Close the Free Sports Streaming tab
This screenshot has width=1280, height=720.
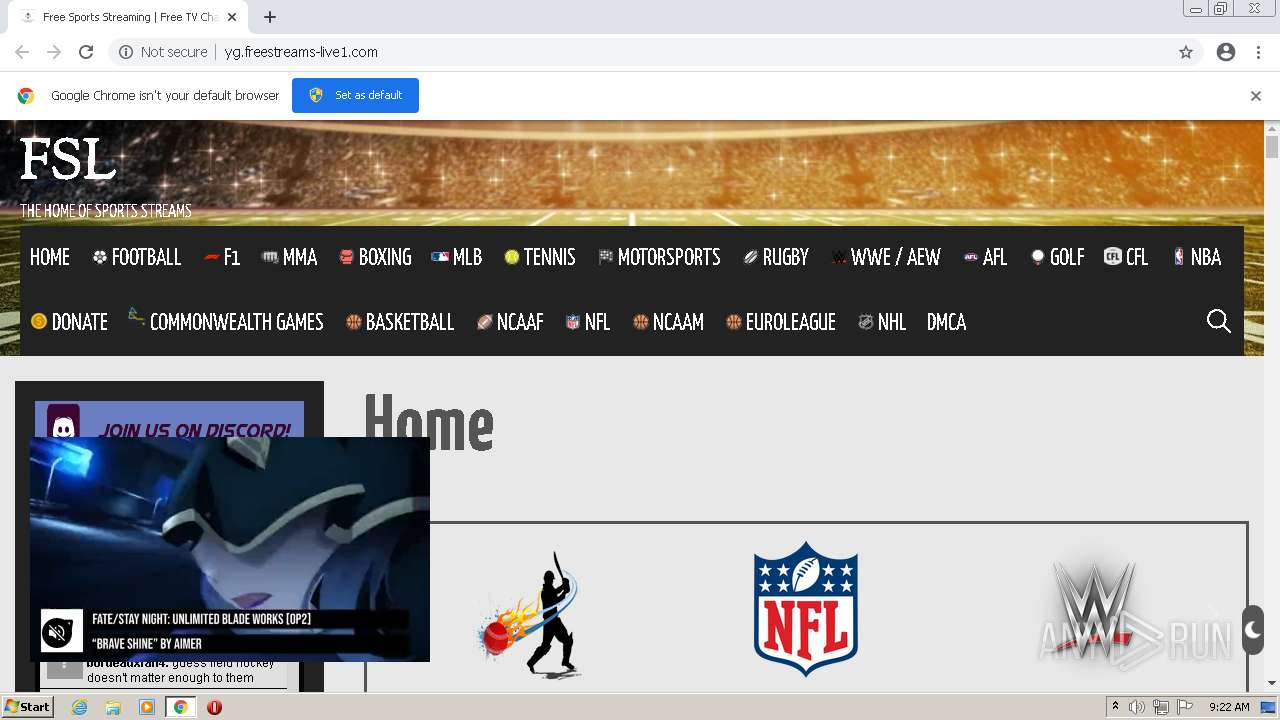232,17
